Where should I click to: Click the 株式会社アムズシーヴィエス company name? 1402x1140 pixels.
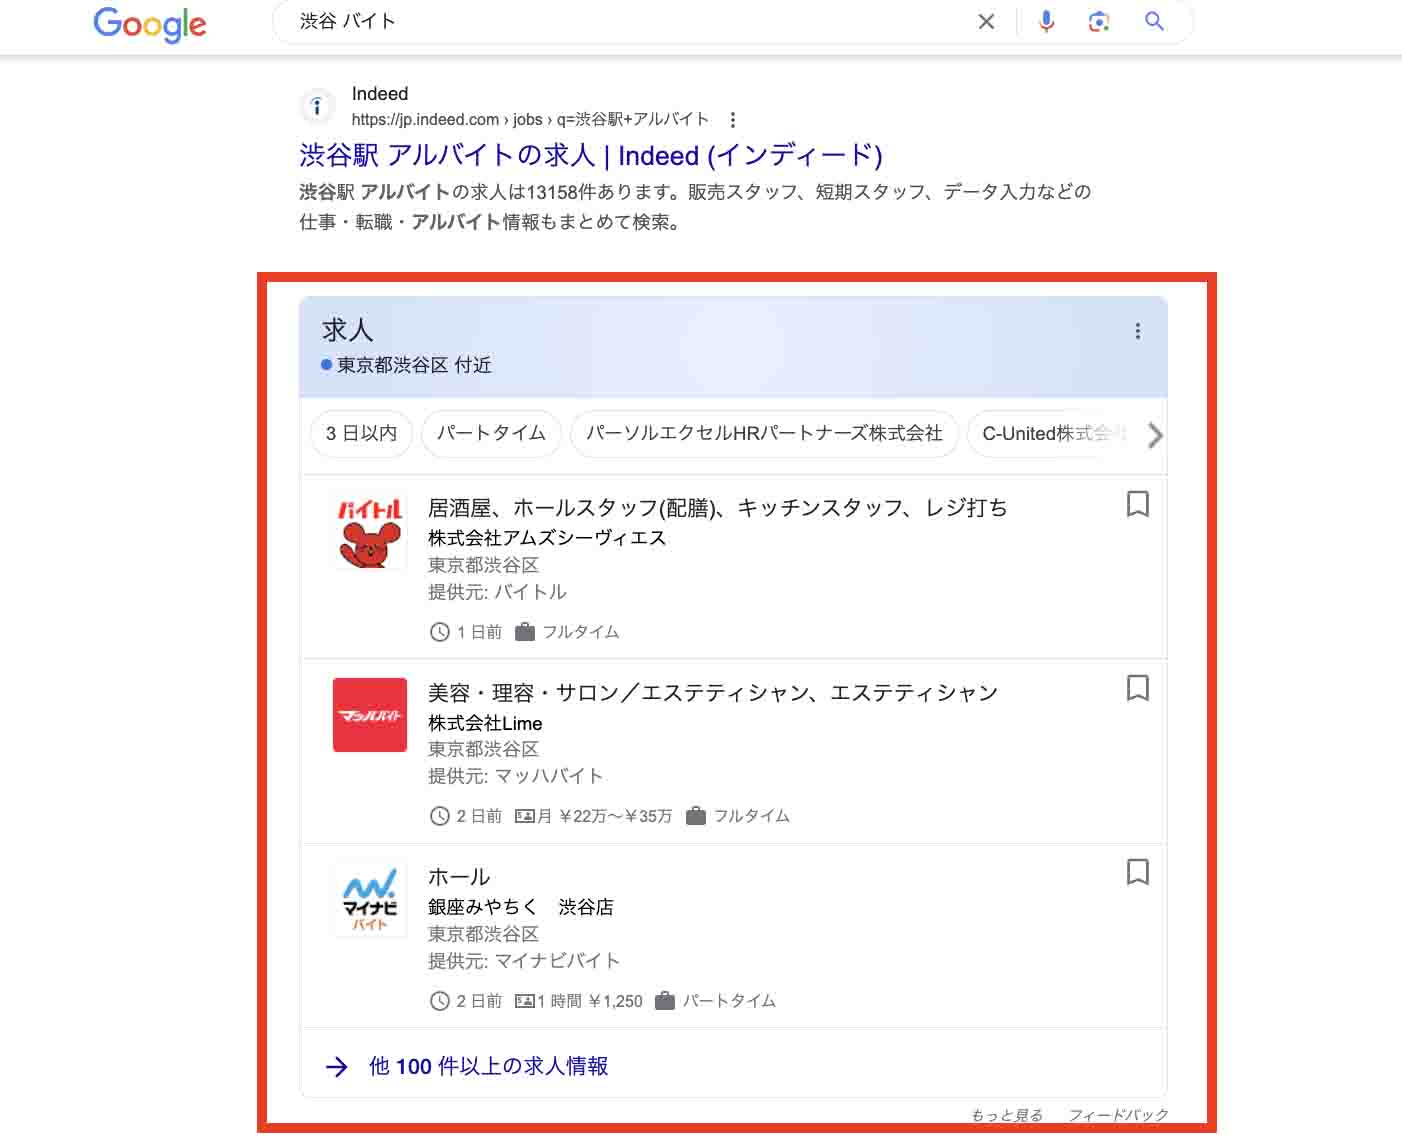click(547, 538)
